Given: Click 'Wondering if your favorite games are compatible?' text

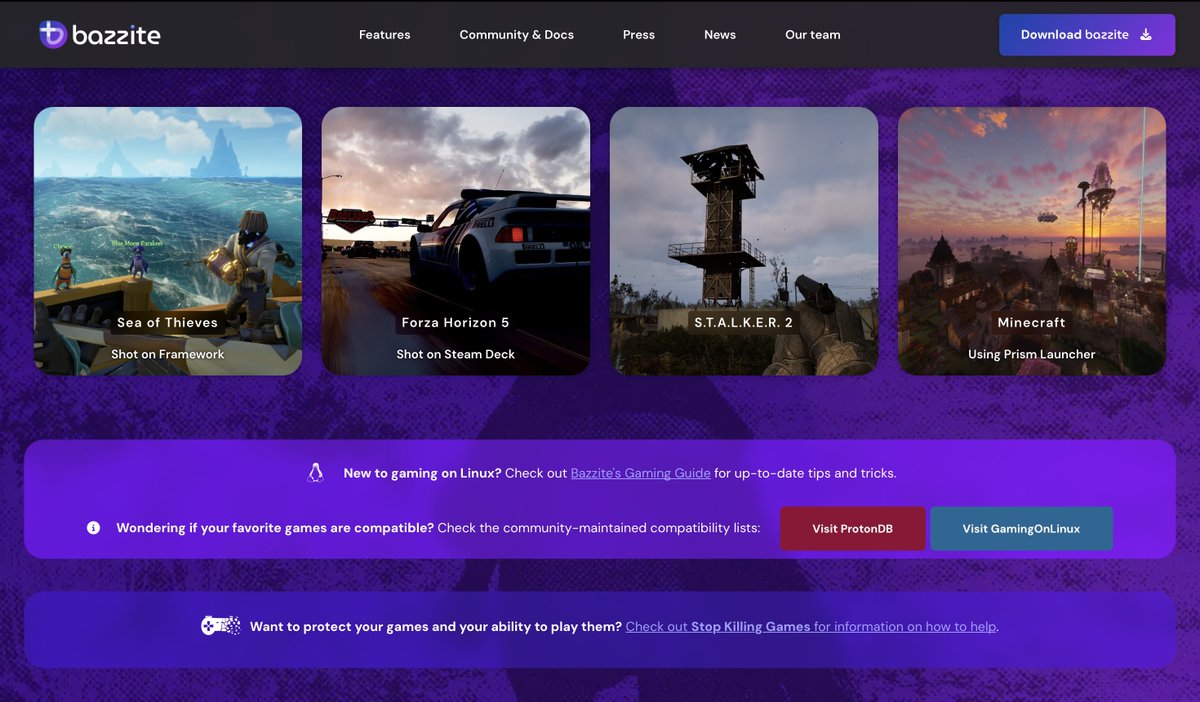Looking at the screenshot, I should tap(275, 528).
